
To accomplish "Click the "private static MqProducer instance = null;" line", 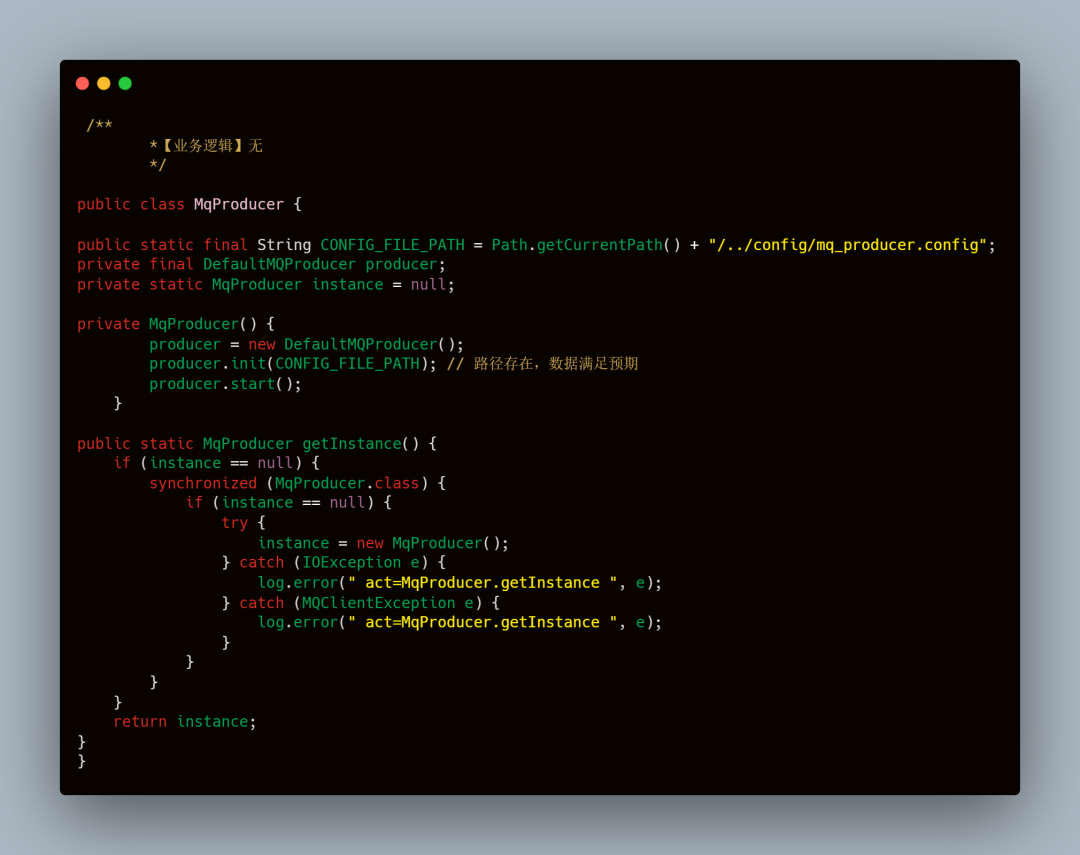I will (266, 285).
